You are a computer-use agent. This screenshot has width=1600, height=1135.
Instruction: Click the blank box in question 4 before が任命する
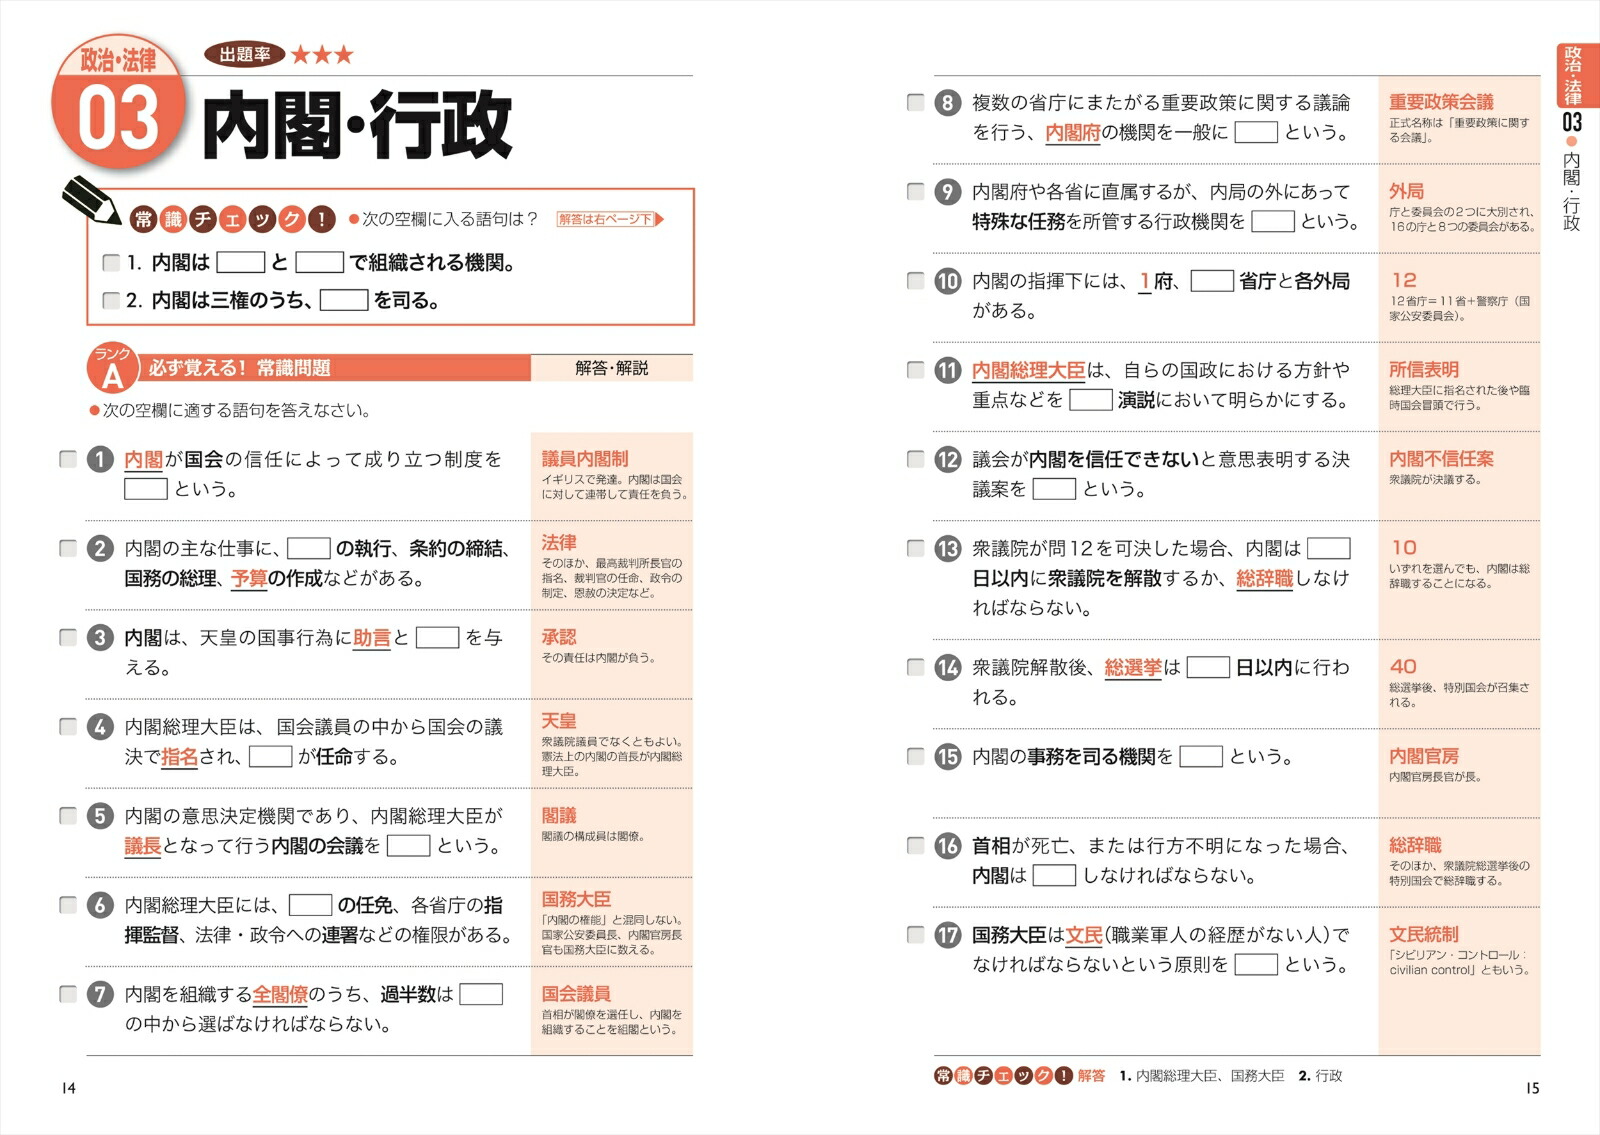tap(270, 756)
